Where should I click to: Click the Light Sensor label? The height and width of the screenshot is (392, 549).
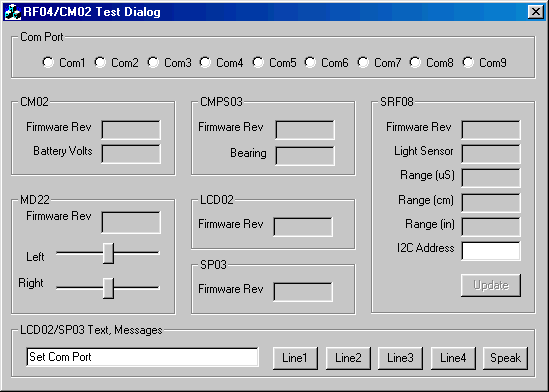pos(424,151)
